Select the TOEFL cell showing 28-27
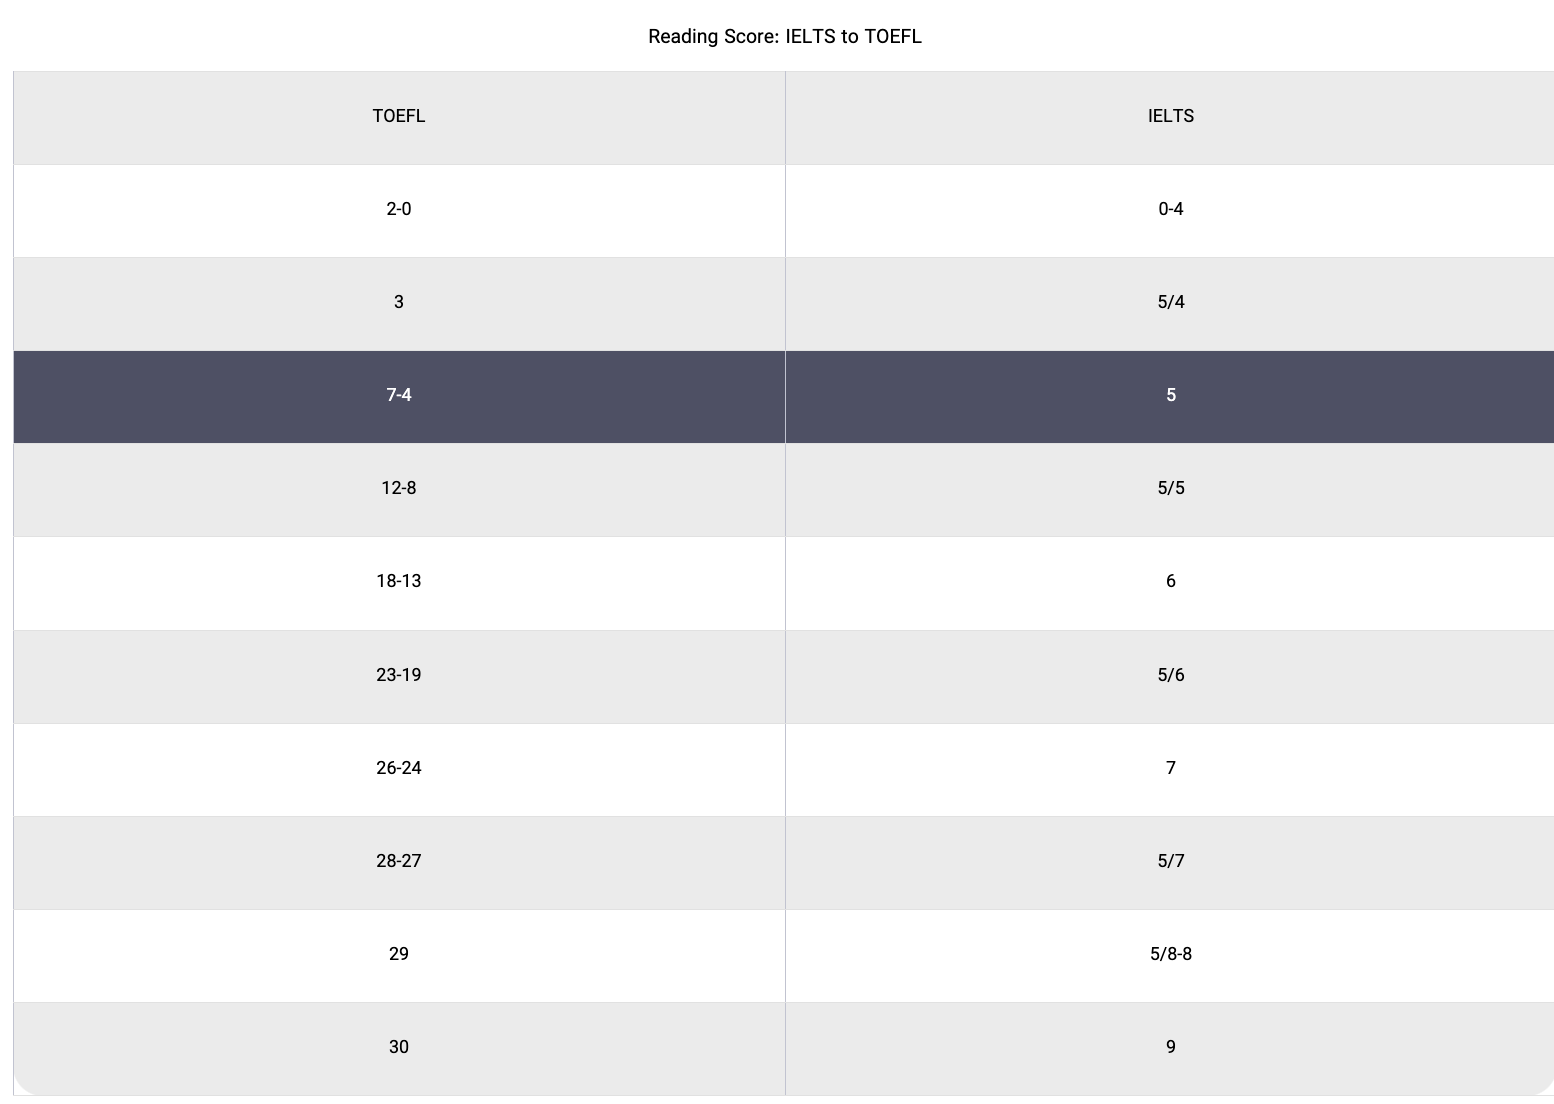Screen dimensions: 1554x1104 399,861
